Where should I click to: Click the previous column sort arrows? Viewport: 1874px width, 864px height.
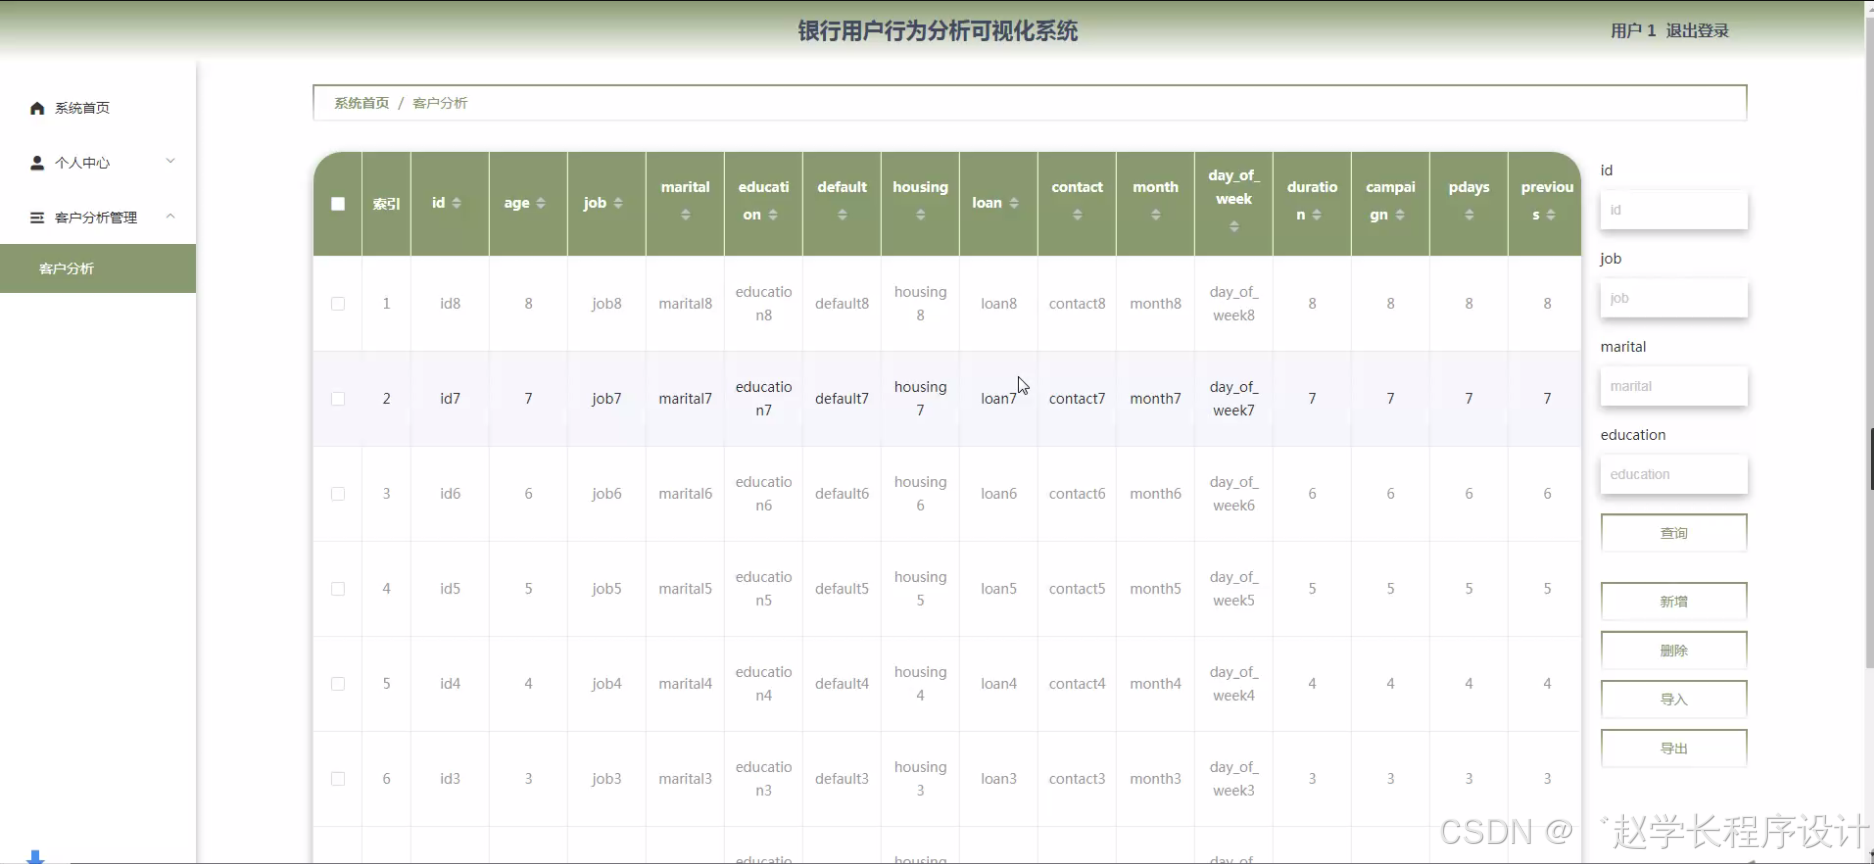(1551, 215)
